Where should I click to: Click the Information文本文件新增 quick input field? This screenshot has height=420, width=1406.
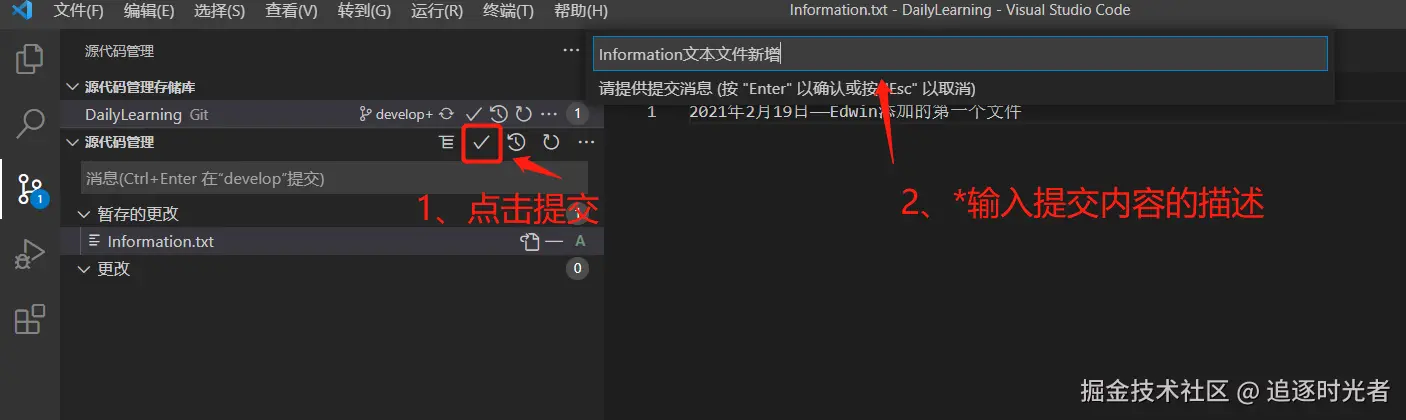click(x=960, y=55)
